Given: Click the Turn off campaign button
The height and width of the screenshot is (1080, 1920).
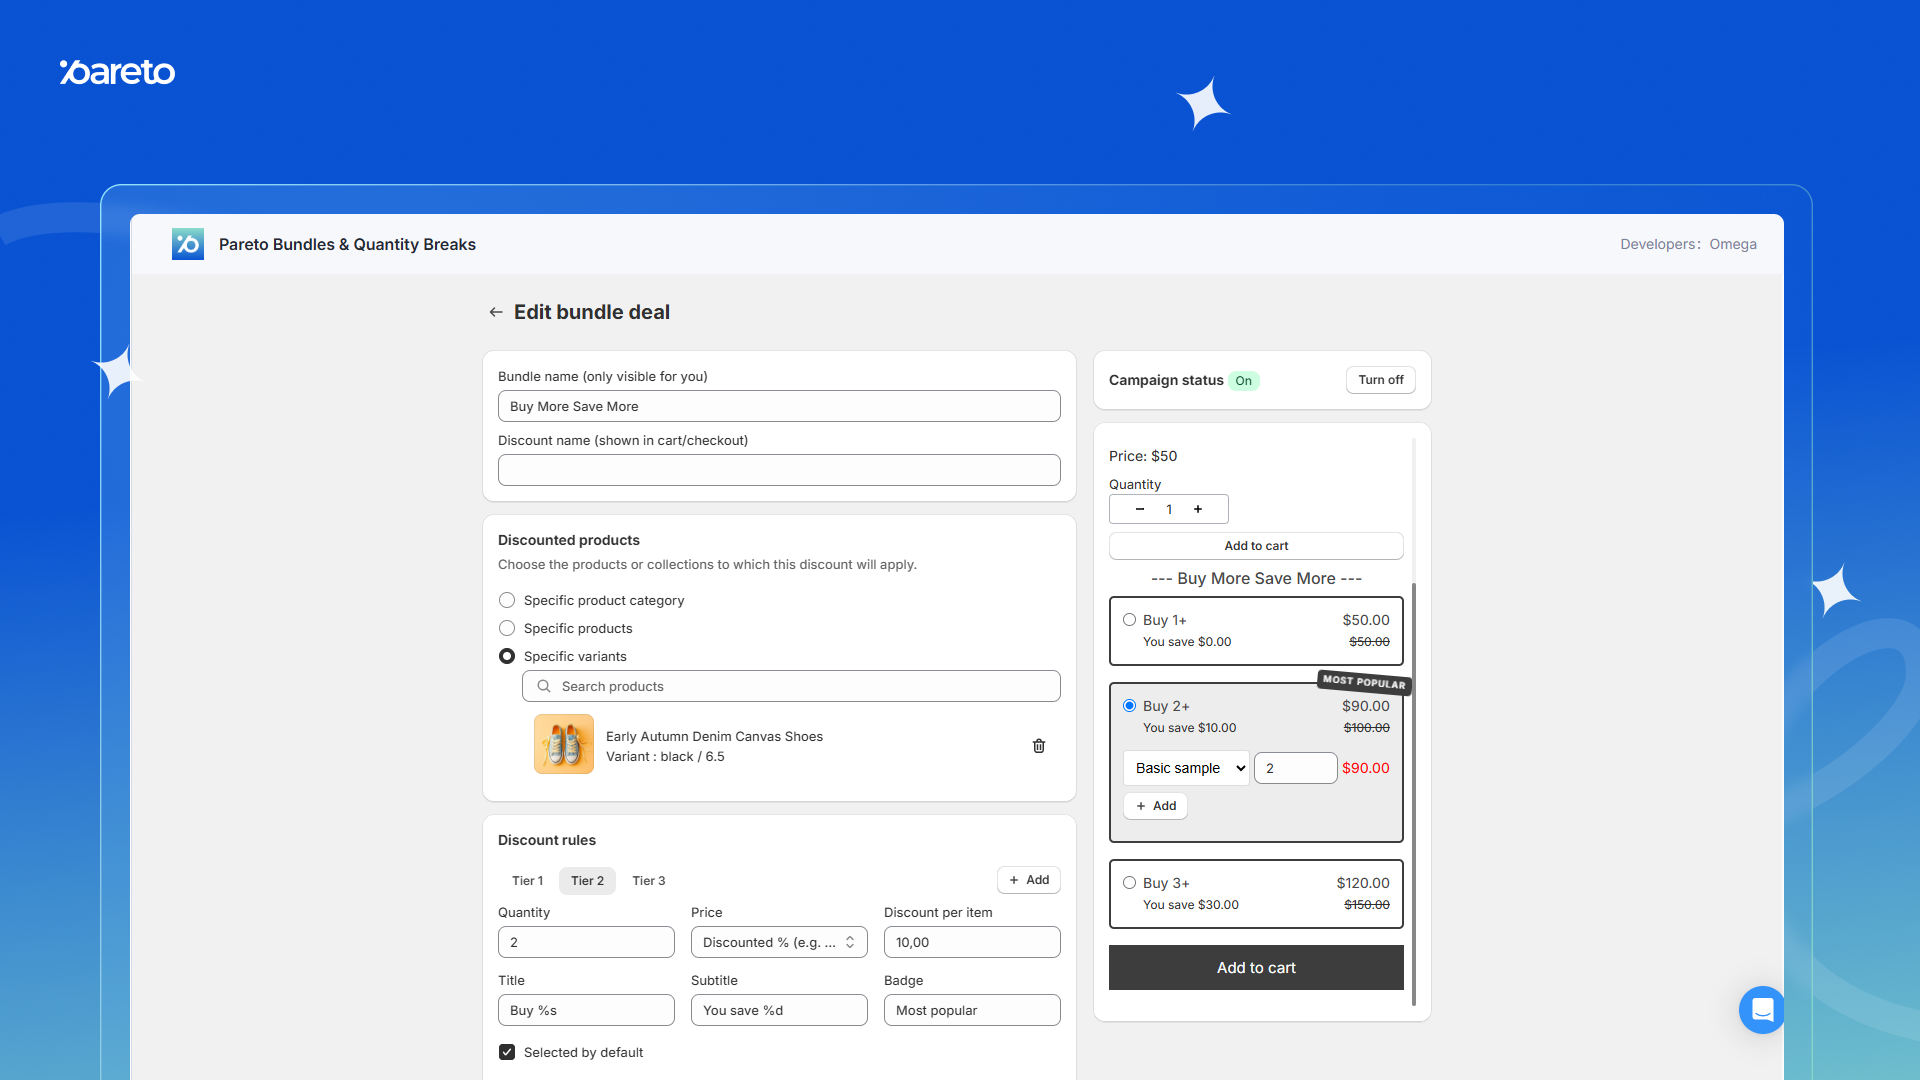Looking at the screenshot, I should coord(1380,380).
